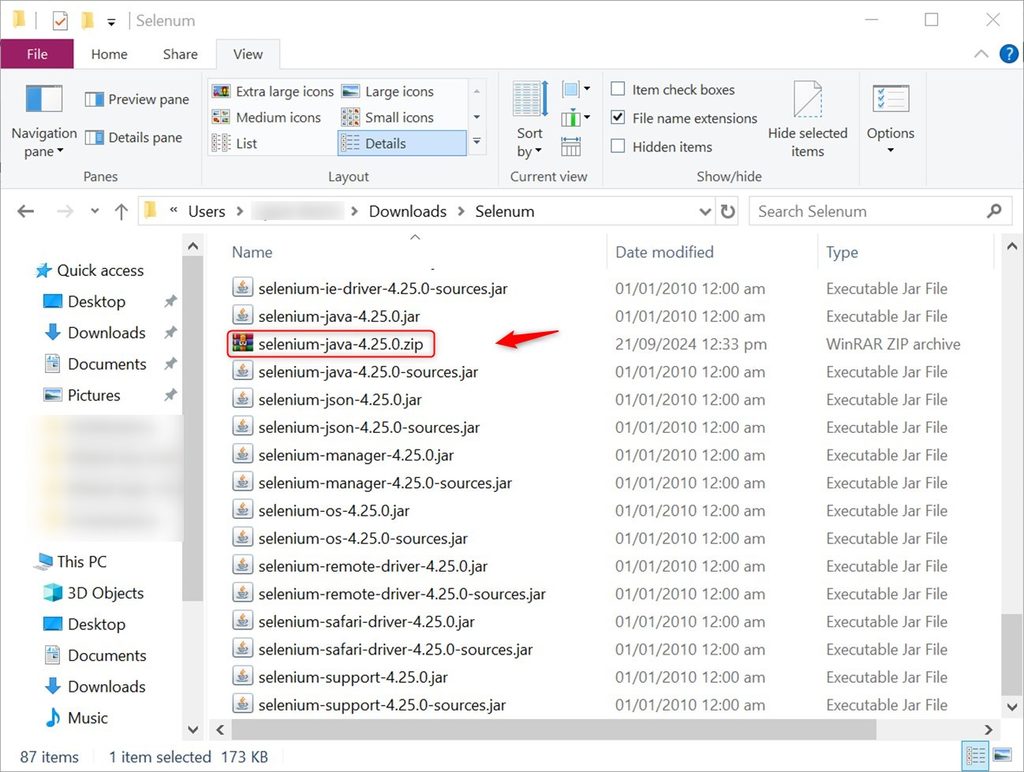Screen dimensions: 1024x772
Task: Open Help with the question mark icon
Action: point(1009,54)
